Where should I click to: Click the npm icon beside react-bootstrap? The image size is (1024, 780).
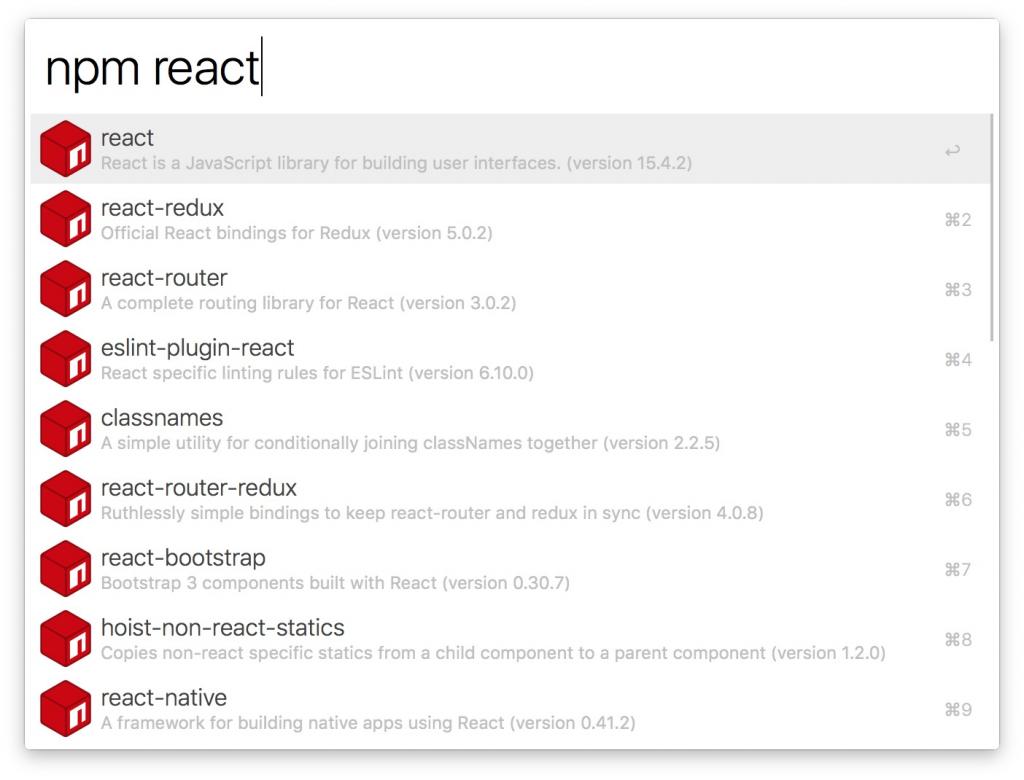(x=65, y=568)
